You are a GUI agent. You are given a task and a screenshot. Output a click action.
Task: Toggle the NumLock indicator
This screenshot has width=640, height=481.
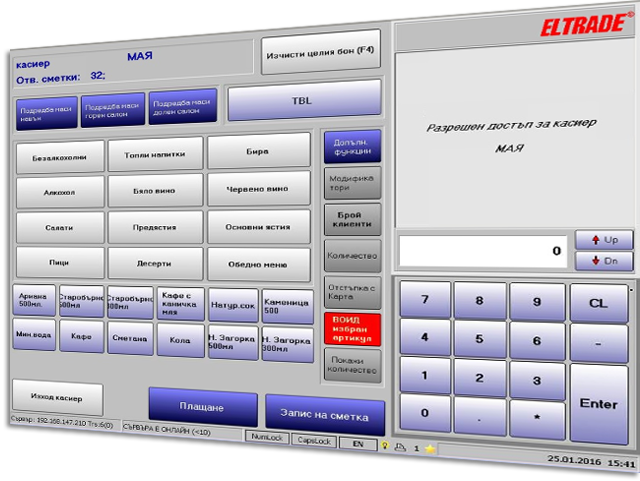point(267,437)
